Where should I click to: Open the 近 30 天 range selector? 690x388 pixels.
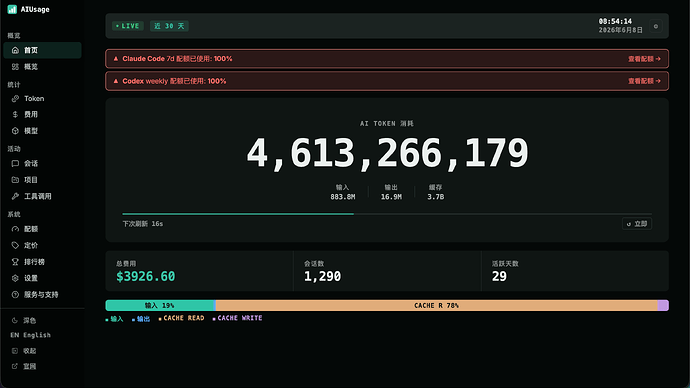169,26
